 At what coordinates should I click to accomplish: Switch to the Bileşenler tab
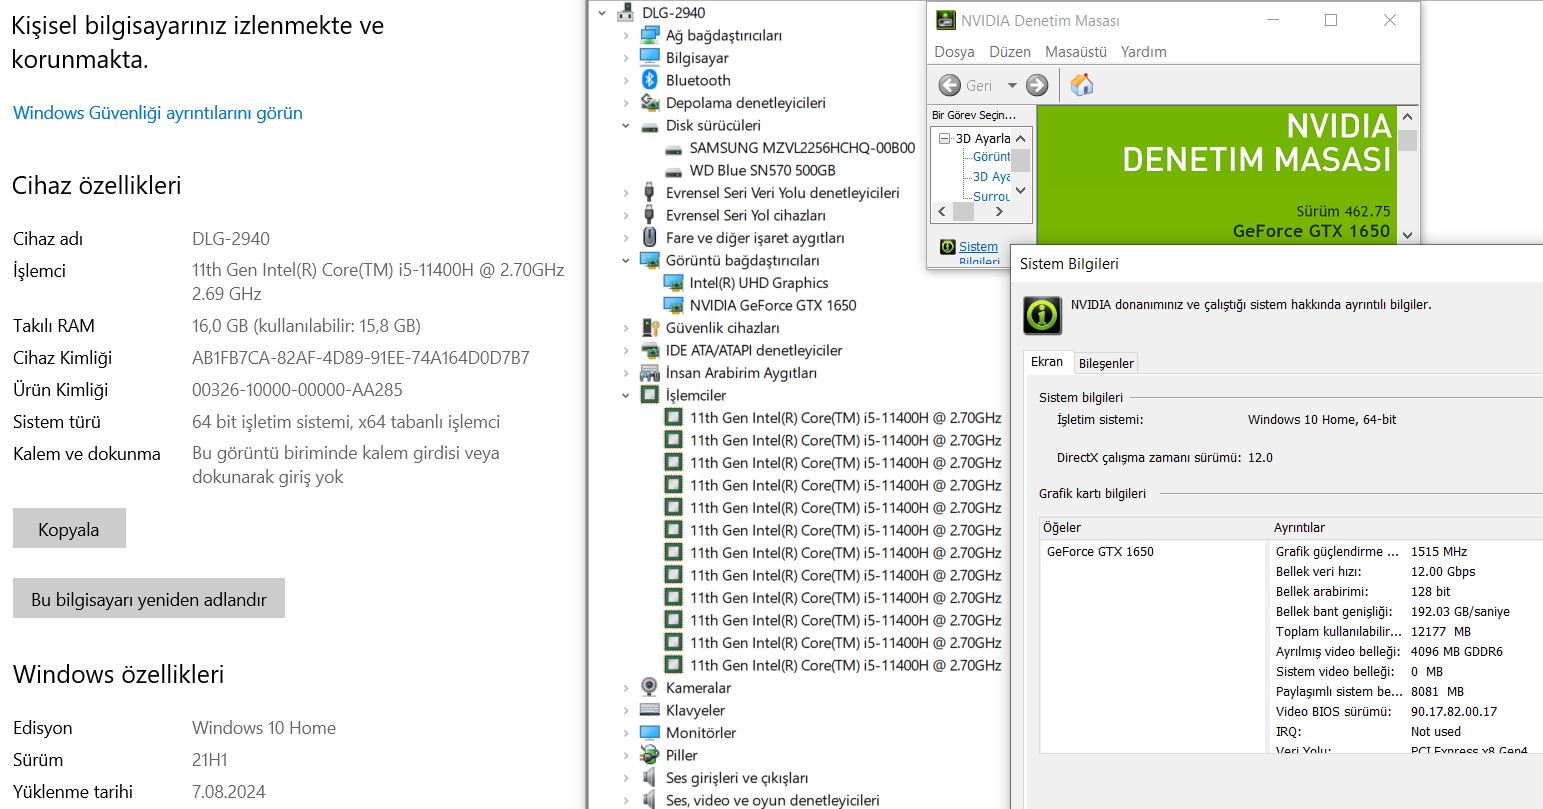[x=1106, y=363]
